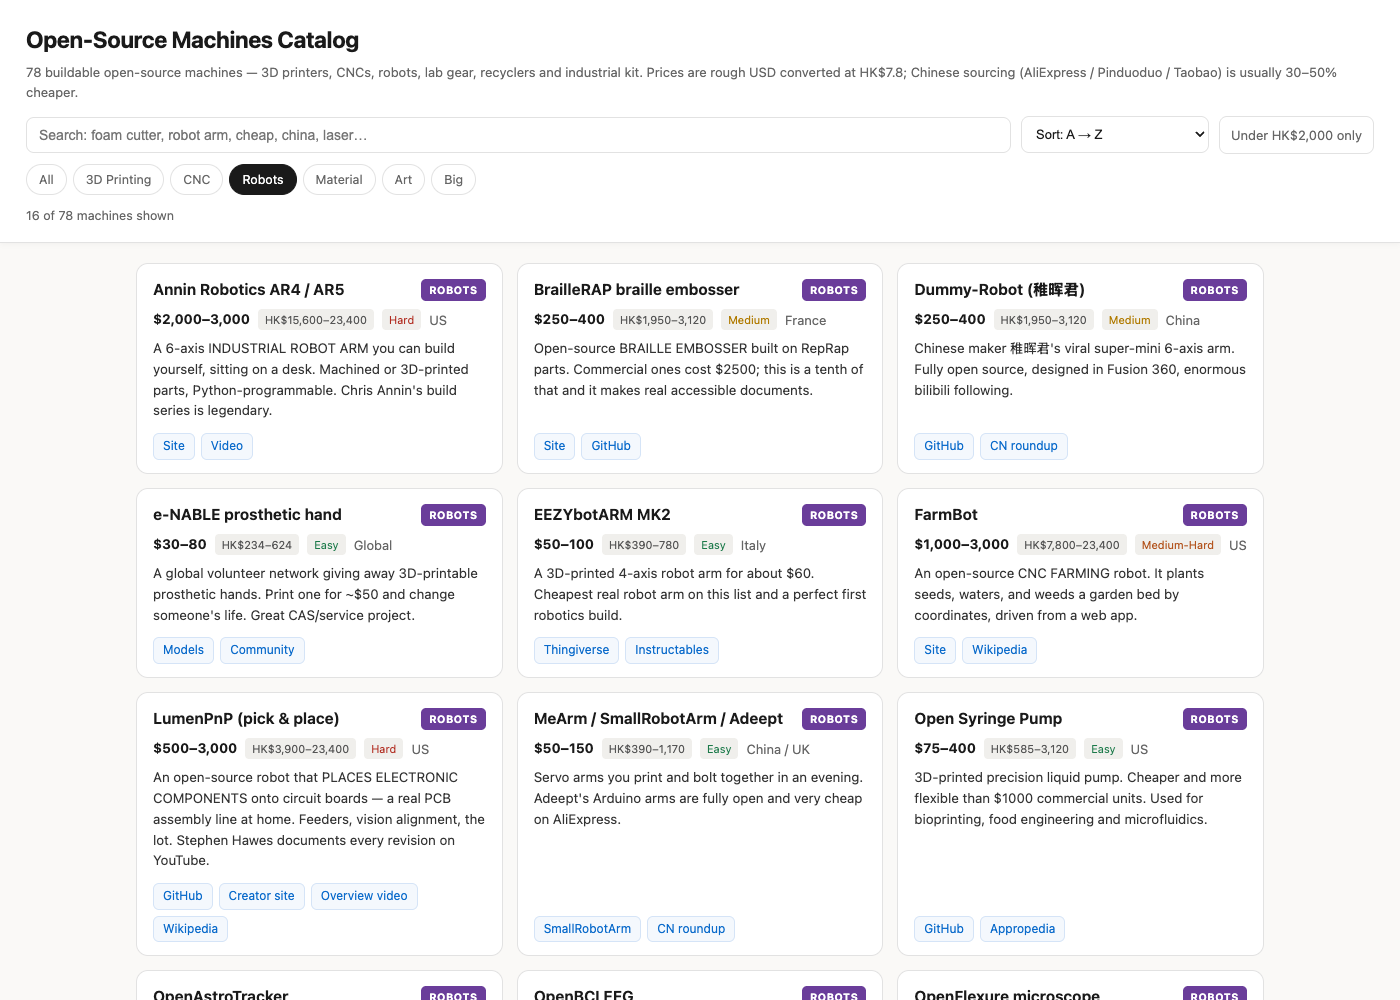Viewport: 1400px width, 1000px height.
Task: Open LumenPnP Creator site link
Action: [262, 896]
